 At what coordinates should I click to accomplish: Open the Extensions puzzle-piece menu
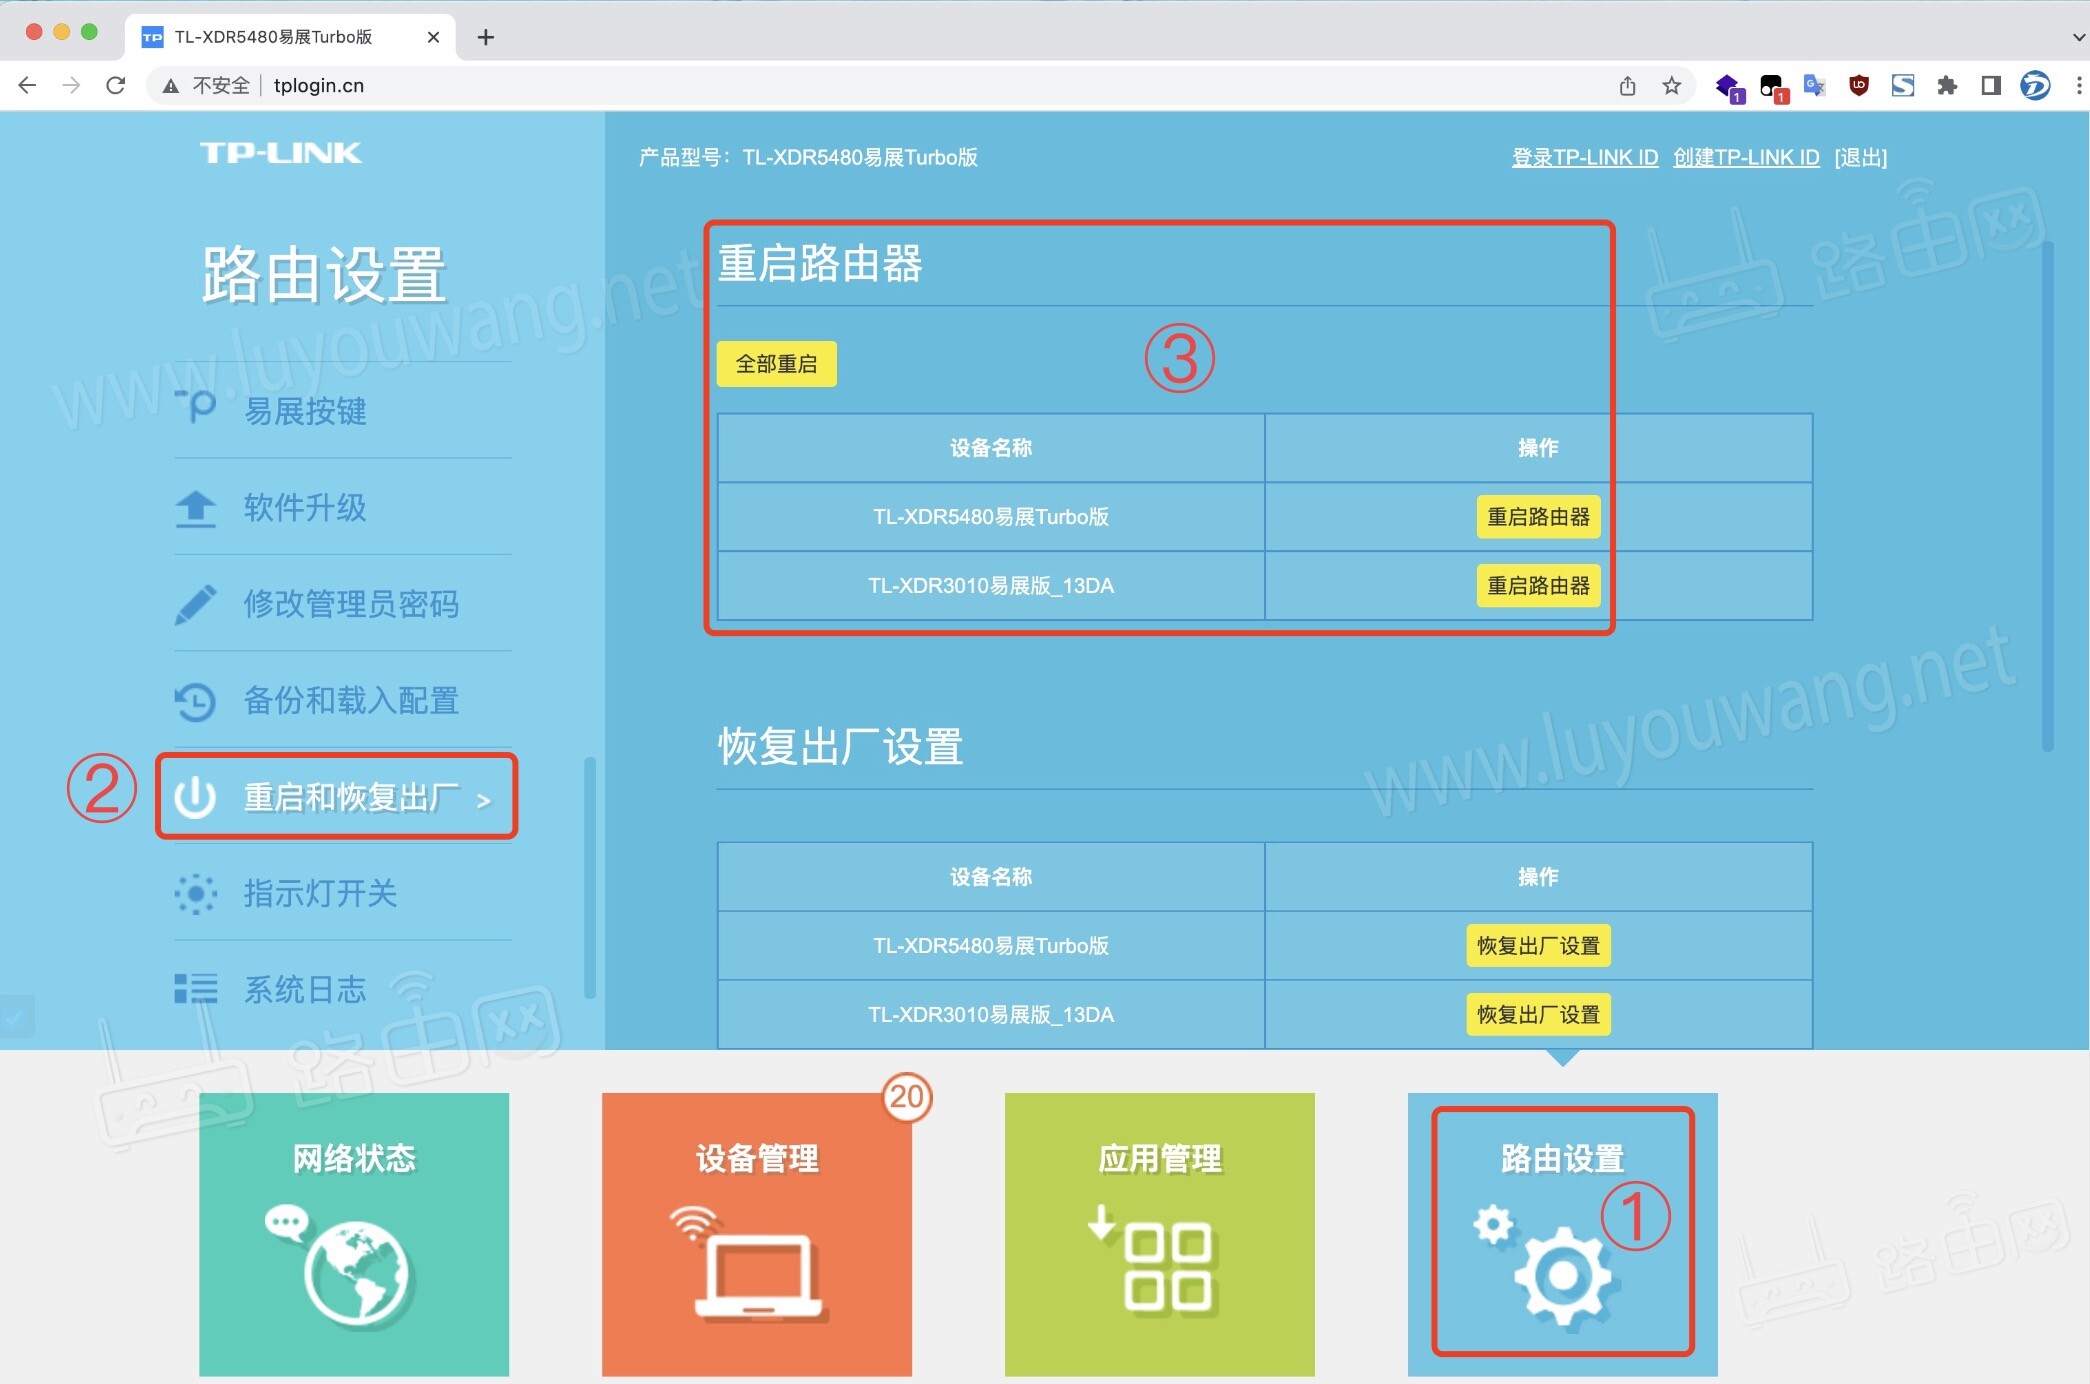1948,86
